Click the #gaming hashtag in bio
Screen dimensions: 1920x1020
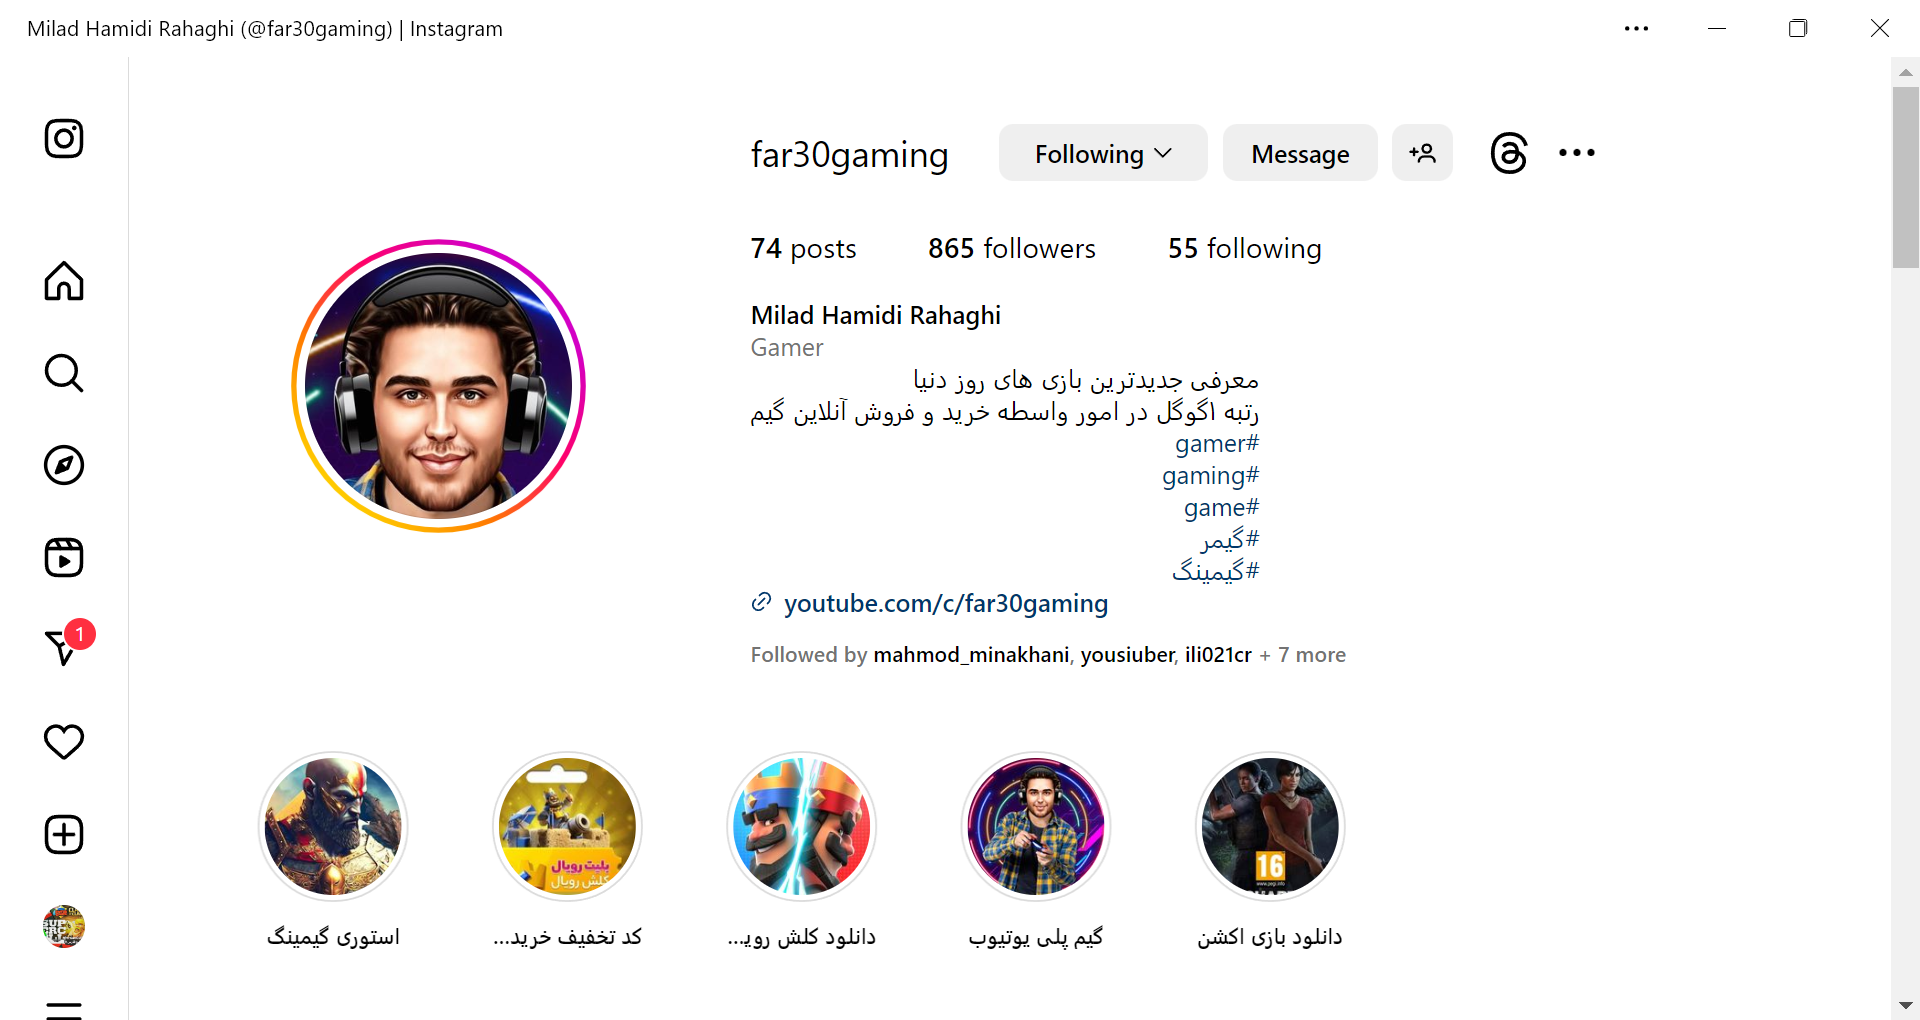pyautogui.click(x=1210, y=475)
